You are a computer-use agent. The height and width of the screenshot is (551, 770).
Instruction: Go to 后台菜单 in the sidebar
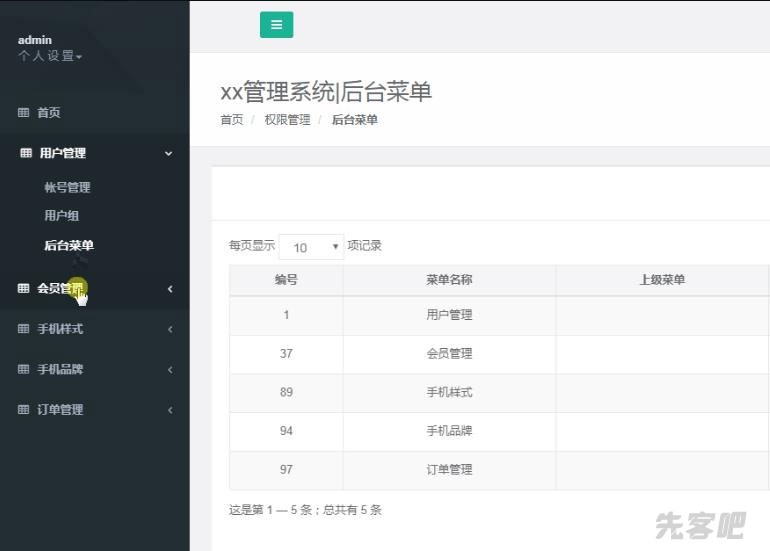[x=69, y=245]
